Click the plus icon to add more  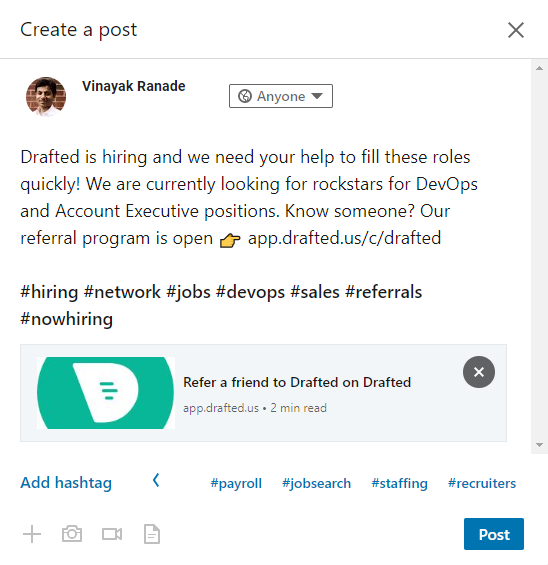tap(32, 534)
